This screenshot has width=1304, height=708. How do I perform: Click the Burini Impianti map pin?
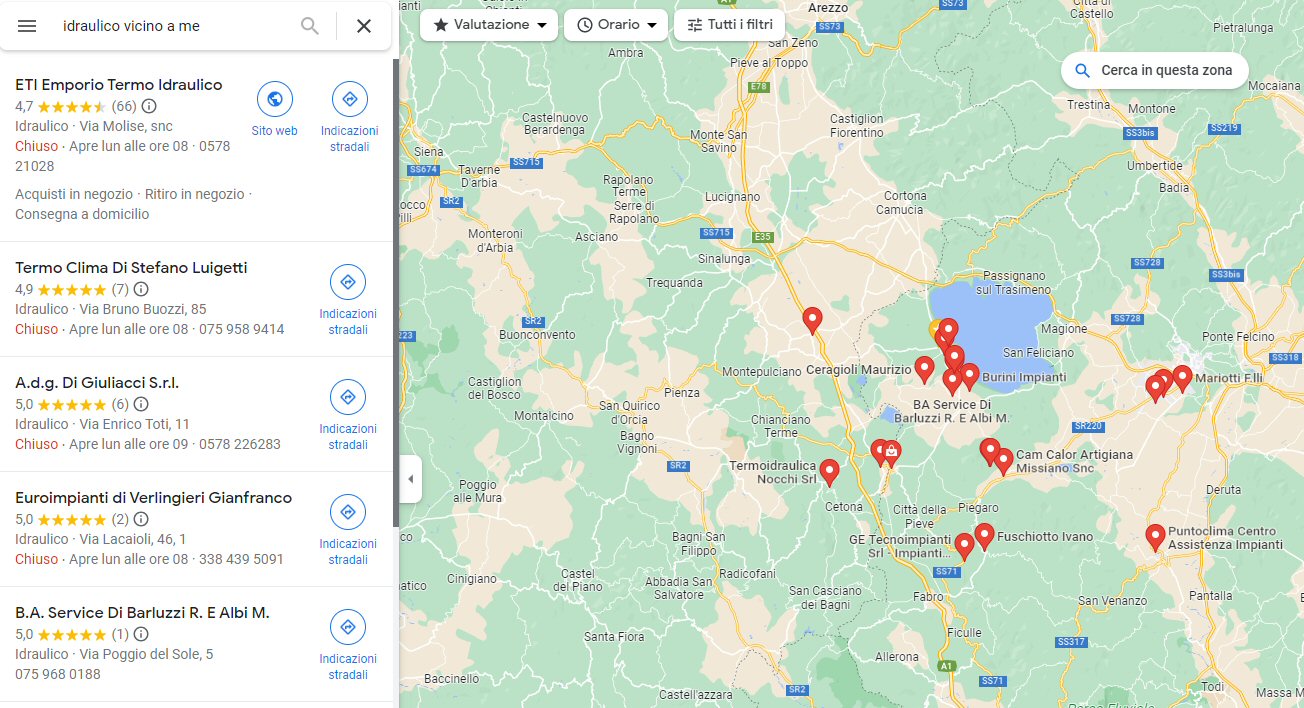coord(969,375)
